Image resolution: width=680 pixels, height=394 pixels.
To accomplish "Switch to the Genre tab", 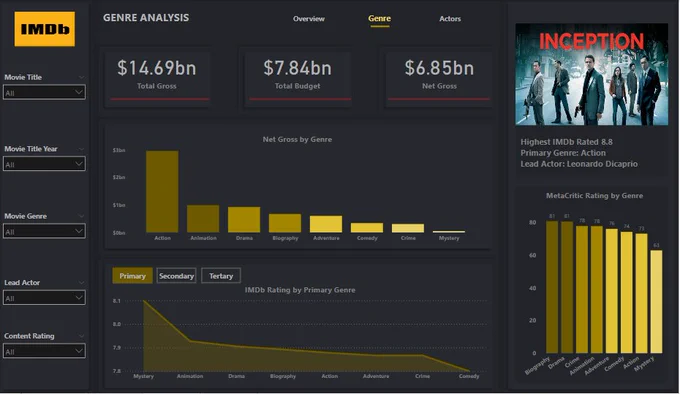I will [x=379, y=19].
